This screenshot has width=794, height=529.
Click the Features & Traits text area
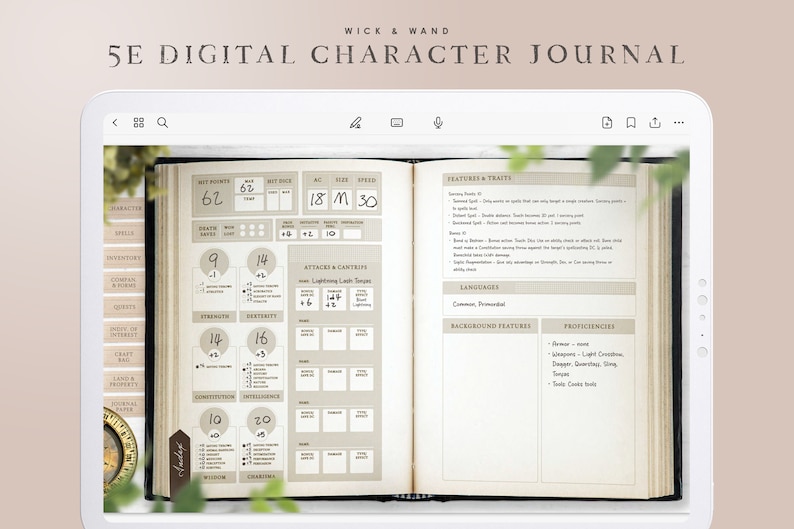point(539,232)
